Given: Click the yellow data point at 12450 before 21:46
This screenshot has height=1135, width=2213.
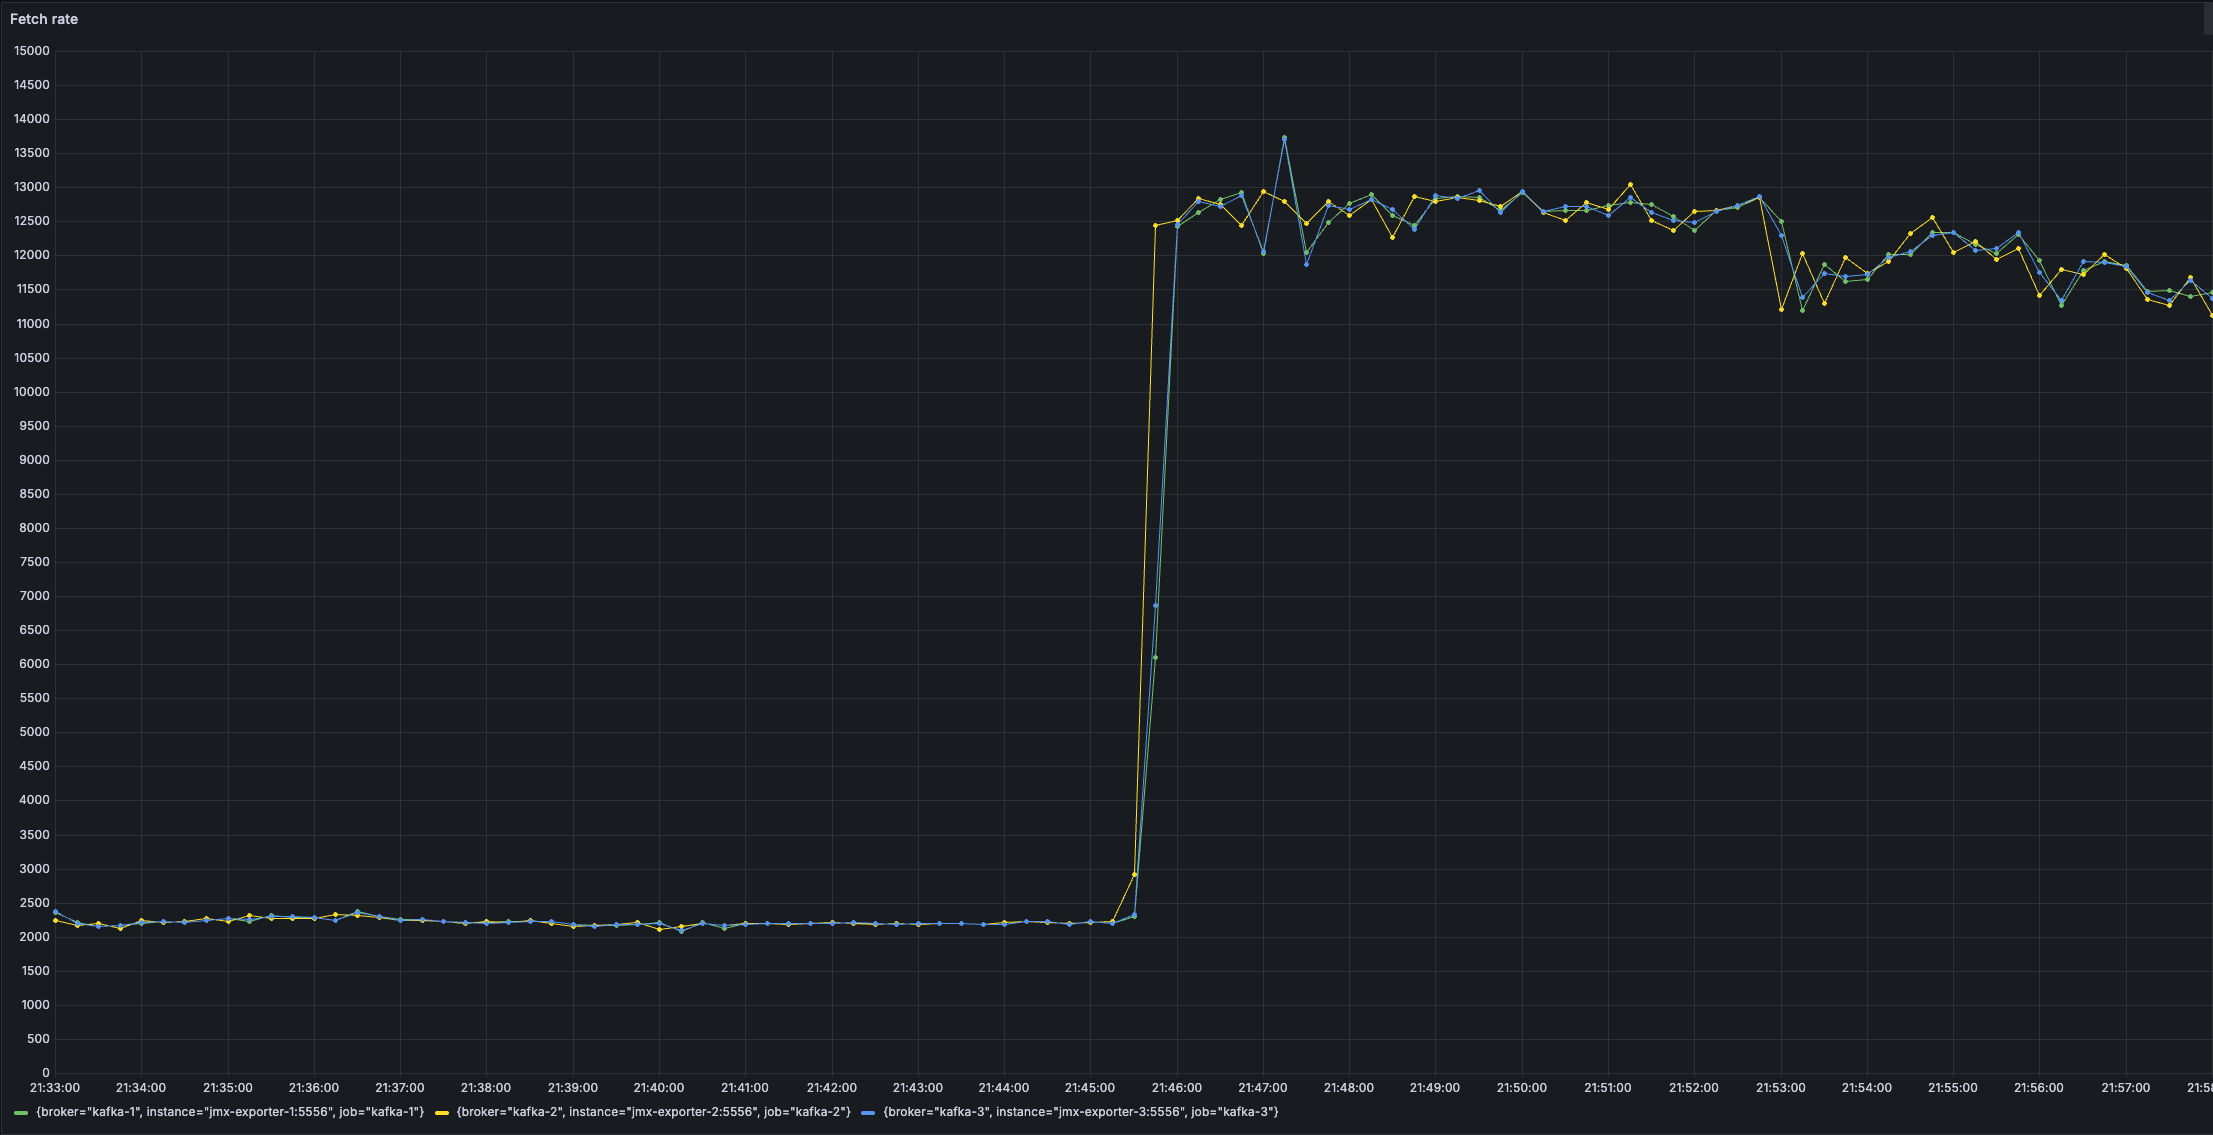Looking at the screenshot, I should 1155,225.
